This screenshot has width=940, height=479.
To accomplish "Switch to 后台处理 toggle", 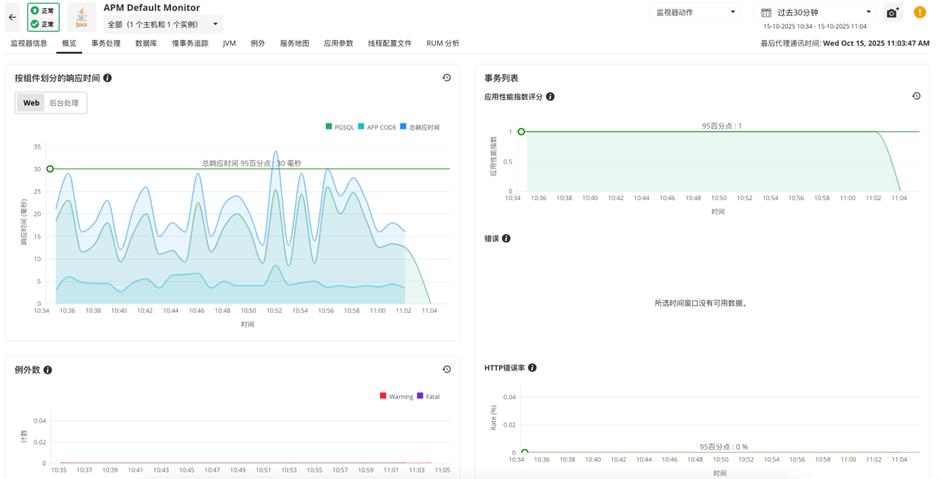I will pyautogui.click(x=64, y=103).
